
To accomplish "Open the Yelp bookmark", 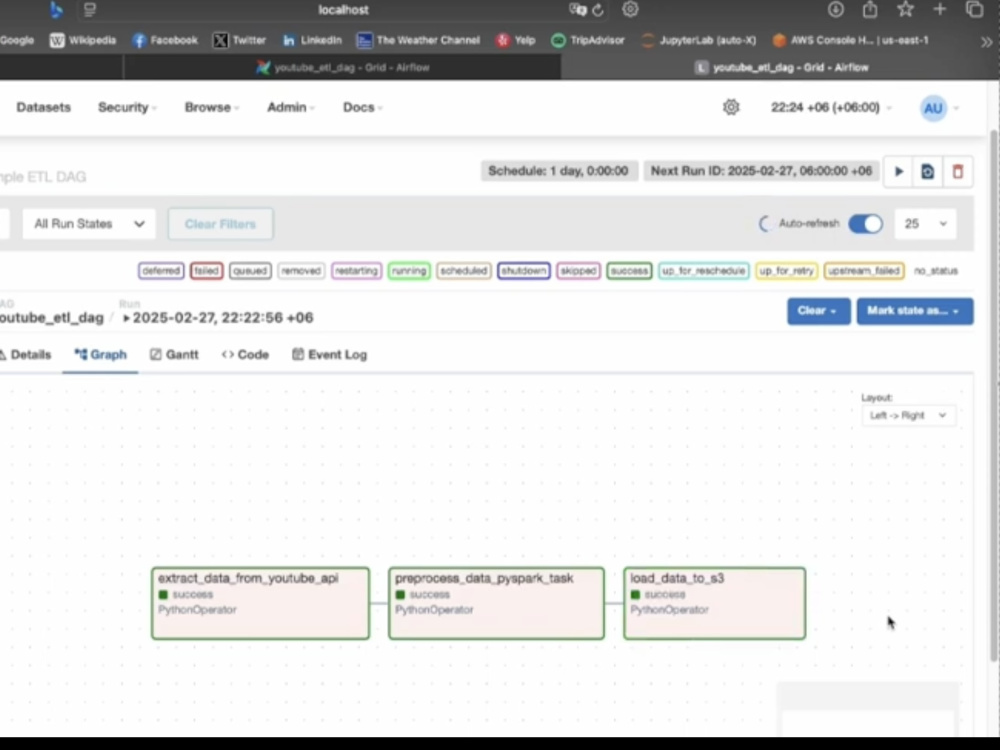I will click(x=515, y=40).
